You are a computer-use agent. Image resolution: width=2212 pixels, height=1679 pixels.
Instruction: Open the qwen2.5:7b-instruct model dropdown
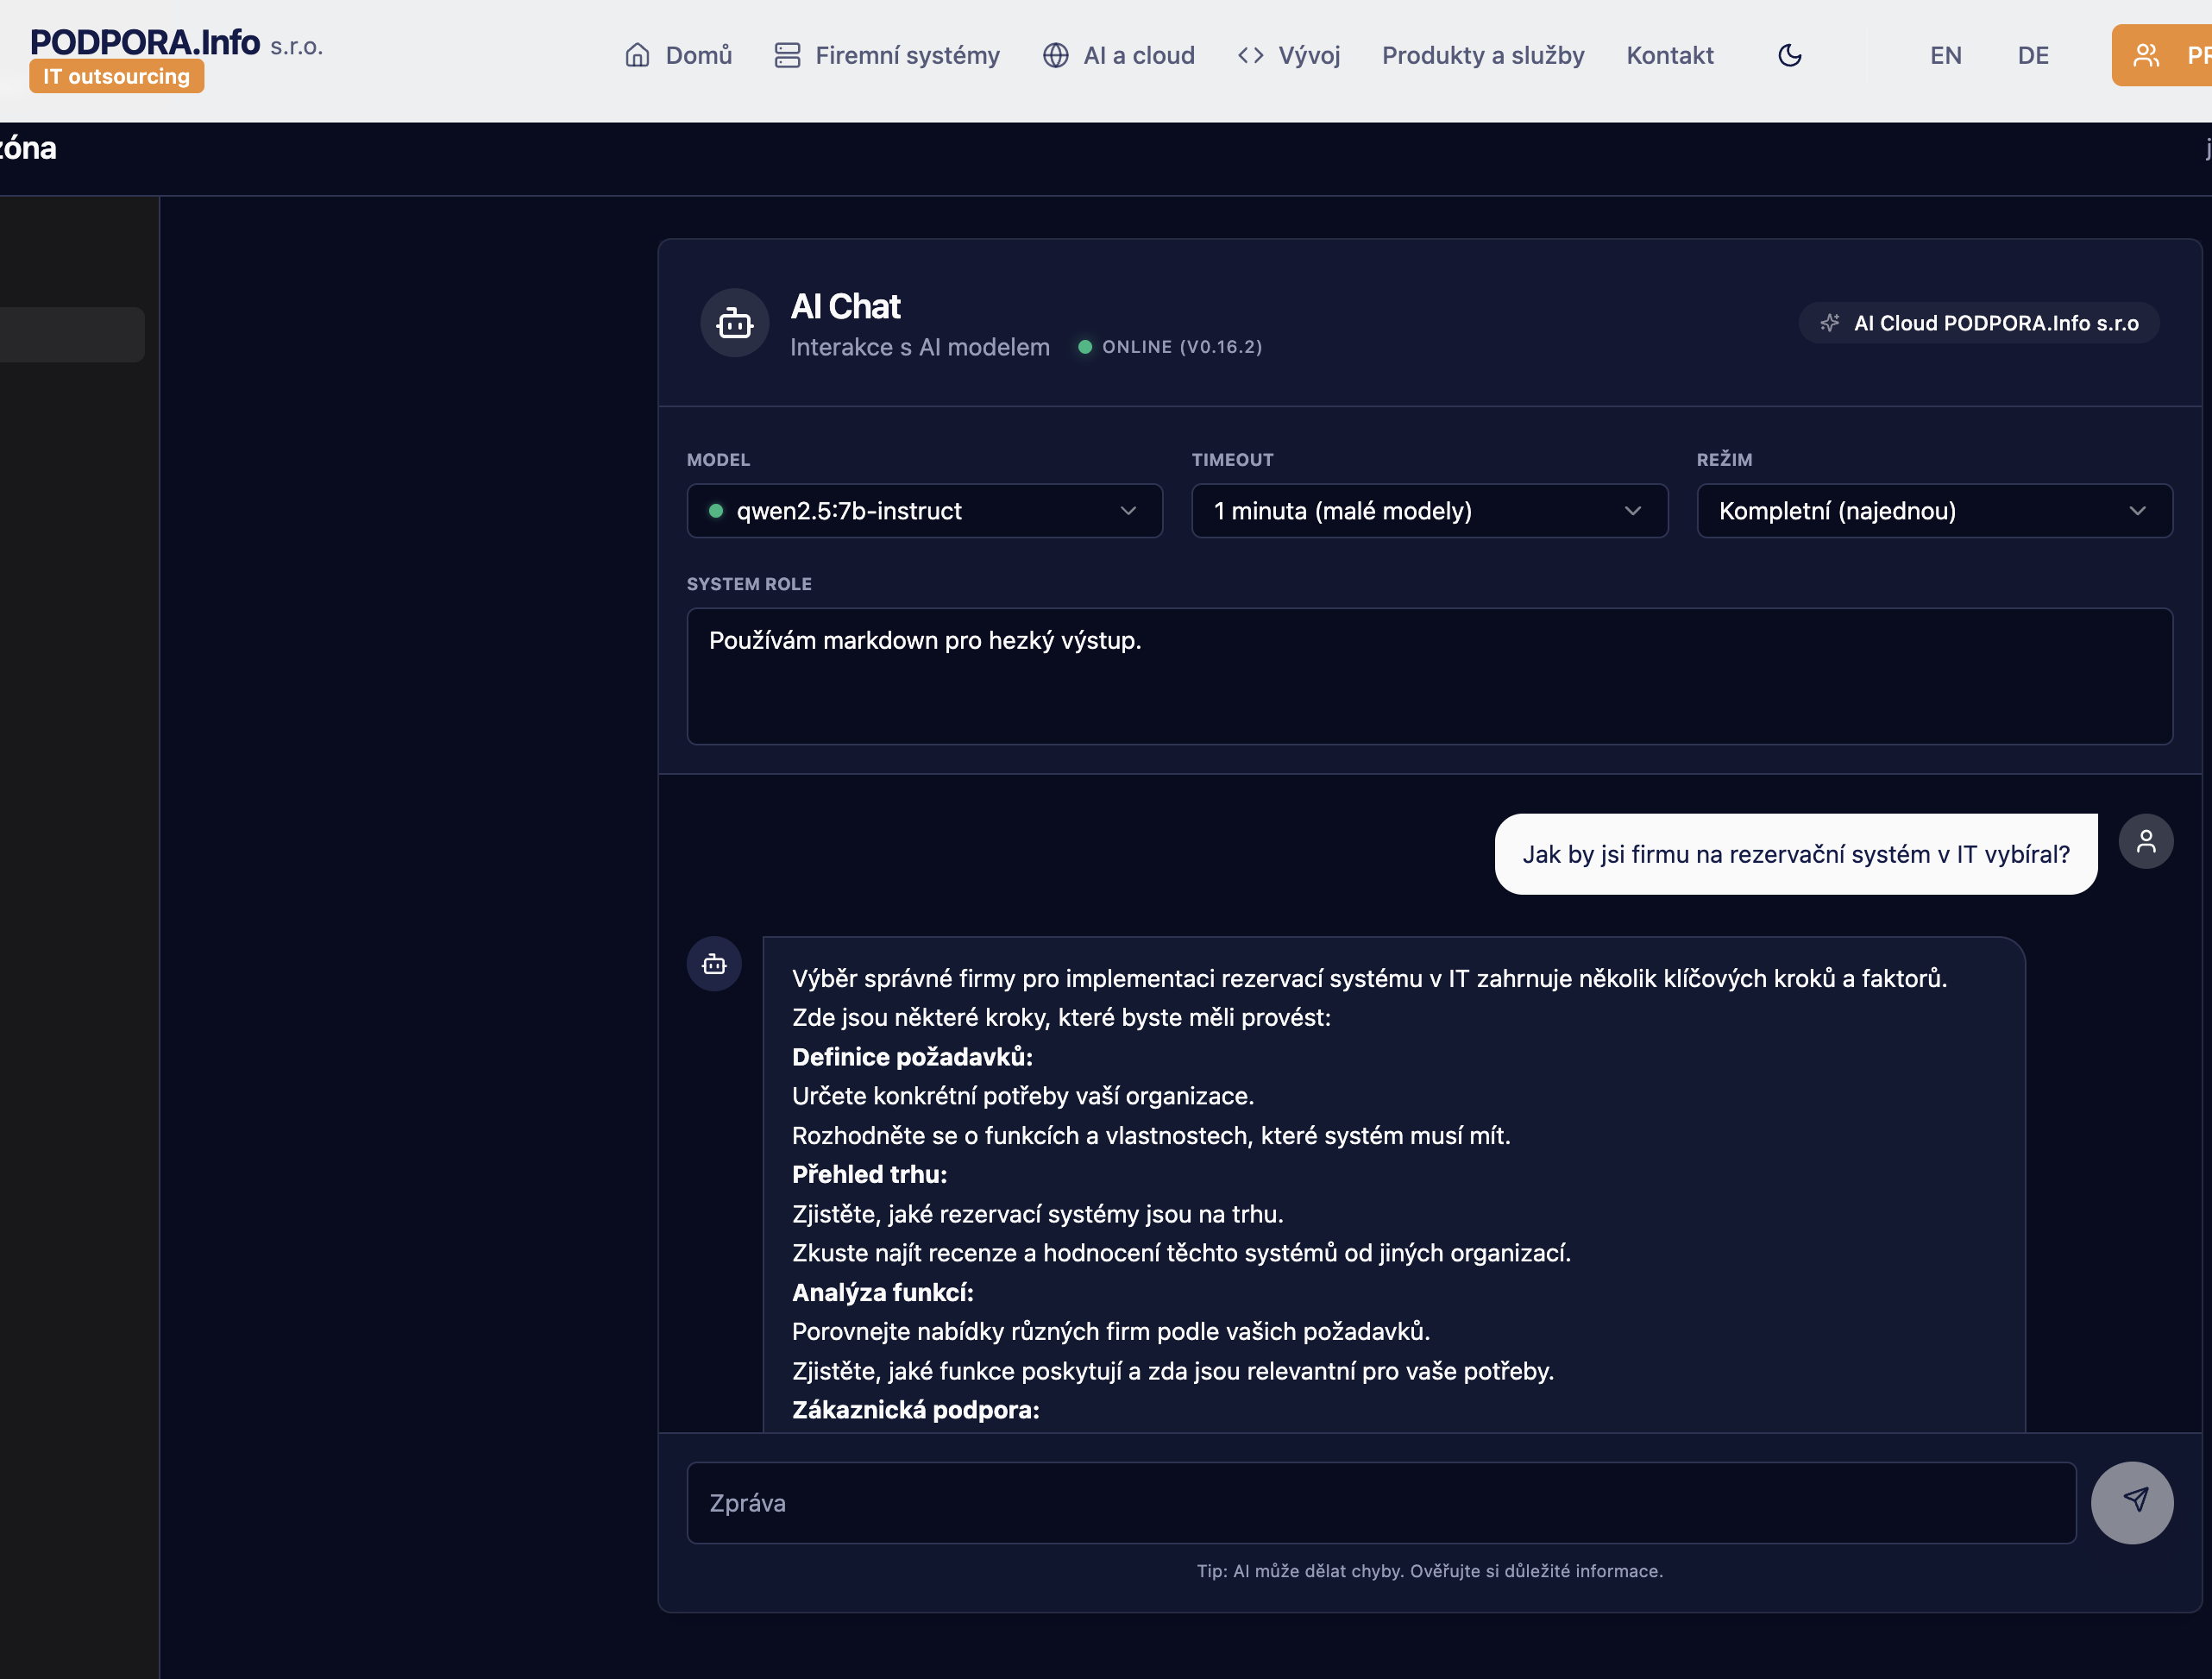(x=924, y=511)
